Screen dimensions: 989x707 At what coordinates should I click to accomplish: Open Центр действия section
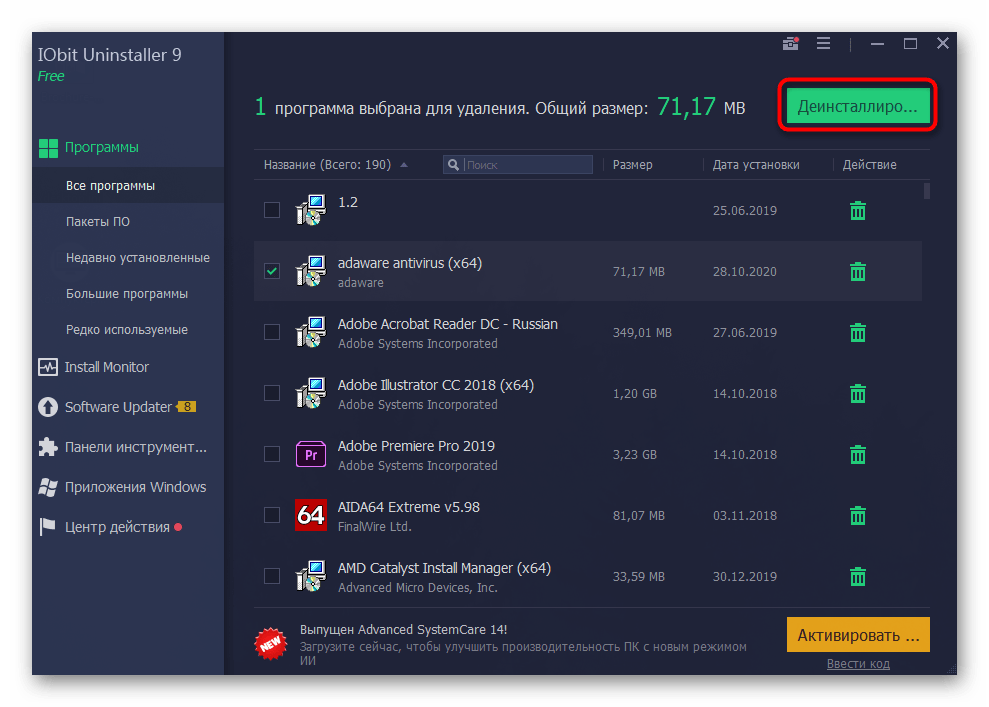pos(117,527)
